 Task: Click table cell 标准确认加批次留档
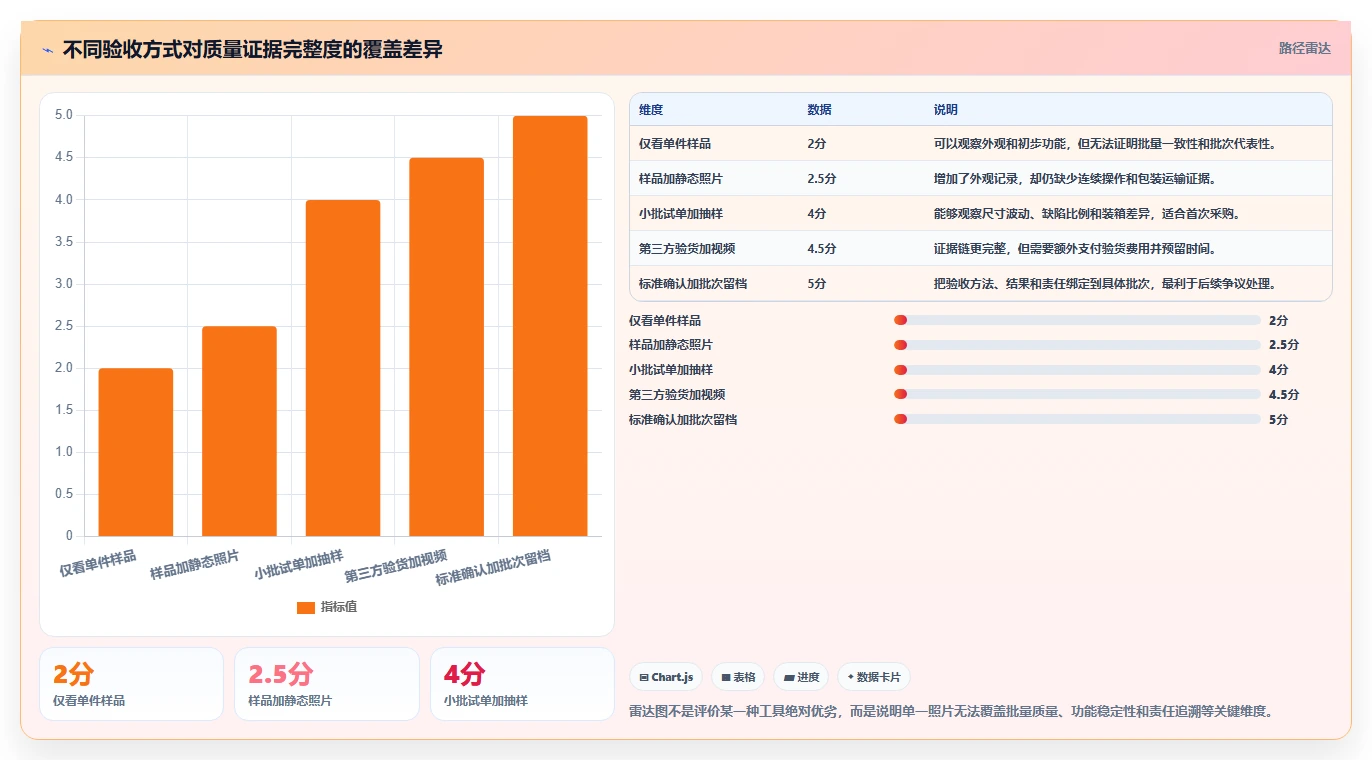(x=693, y=284)
